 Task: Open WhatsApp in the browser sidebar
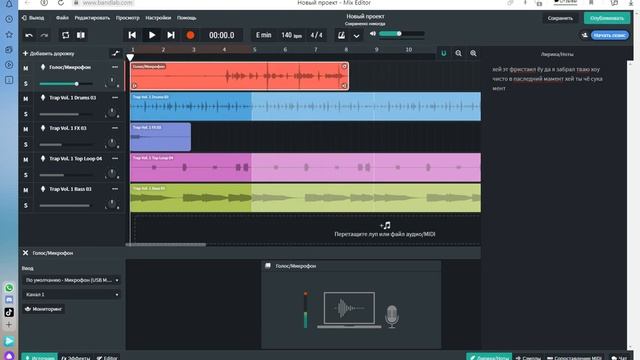[x=9, y=288]
